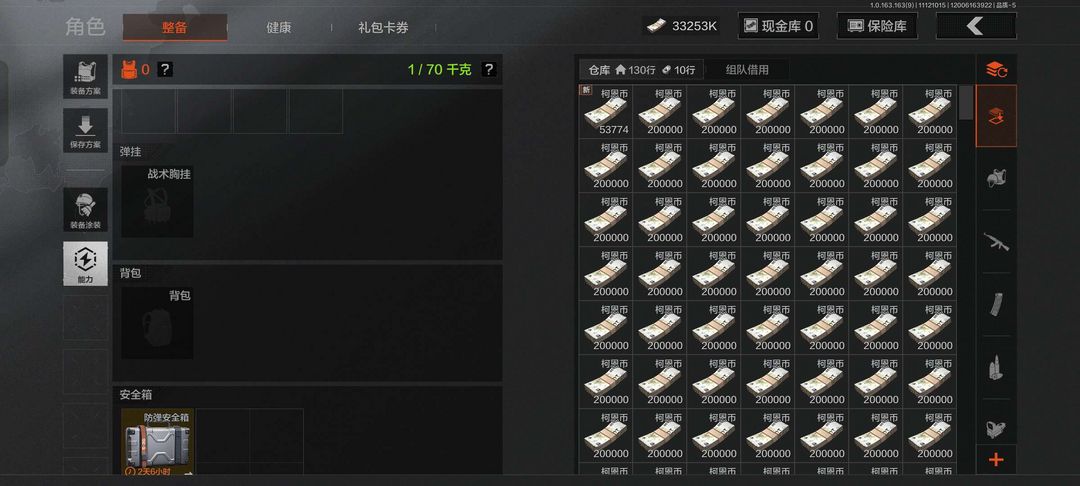
Task: Click the warehouse sort icon at top
Action: (996, 70)
